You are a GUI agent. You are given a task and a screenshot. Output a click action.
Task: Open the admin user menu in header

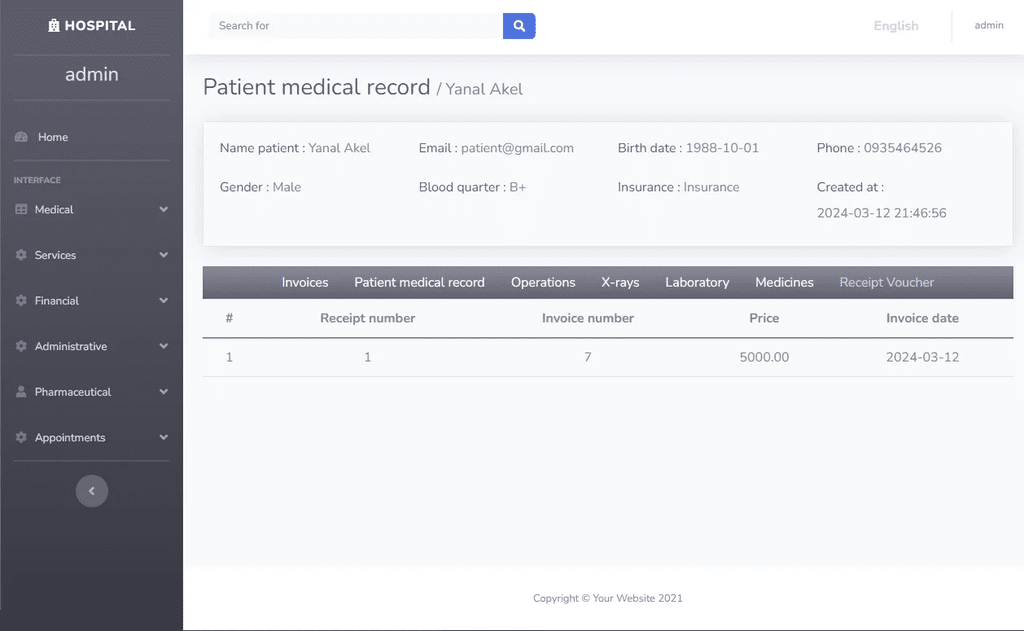click(x=989, y=25)
